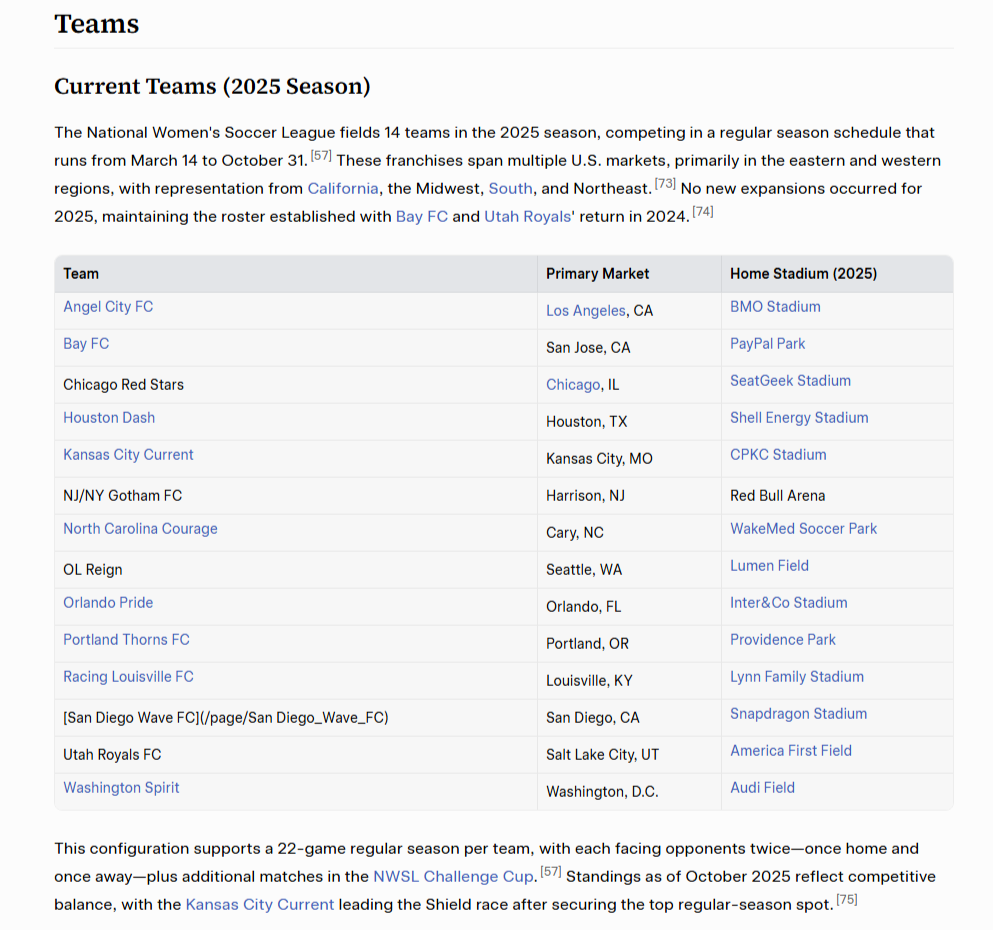Screen dimensions: 993x930
Task: Open Los Angeles market link
Action: 586,311
